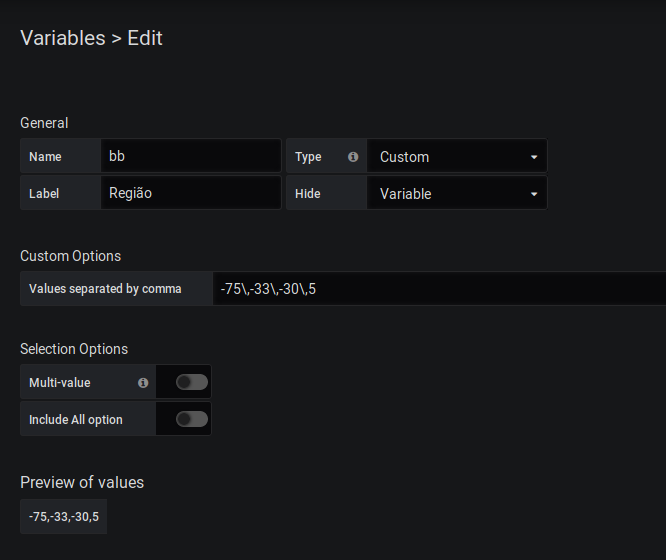The image size is (666, 560).
Task: Click the Variables > Edit heading
Action: click(91, 39)
